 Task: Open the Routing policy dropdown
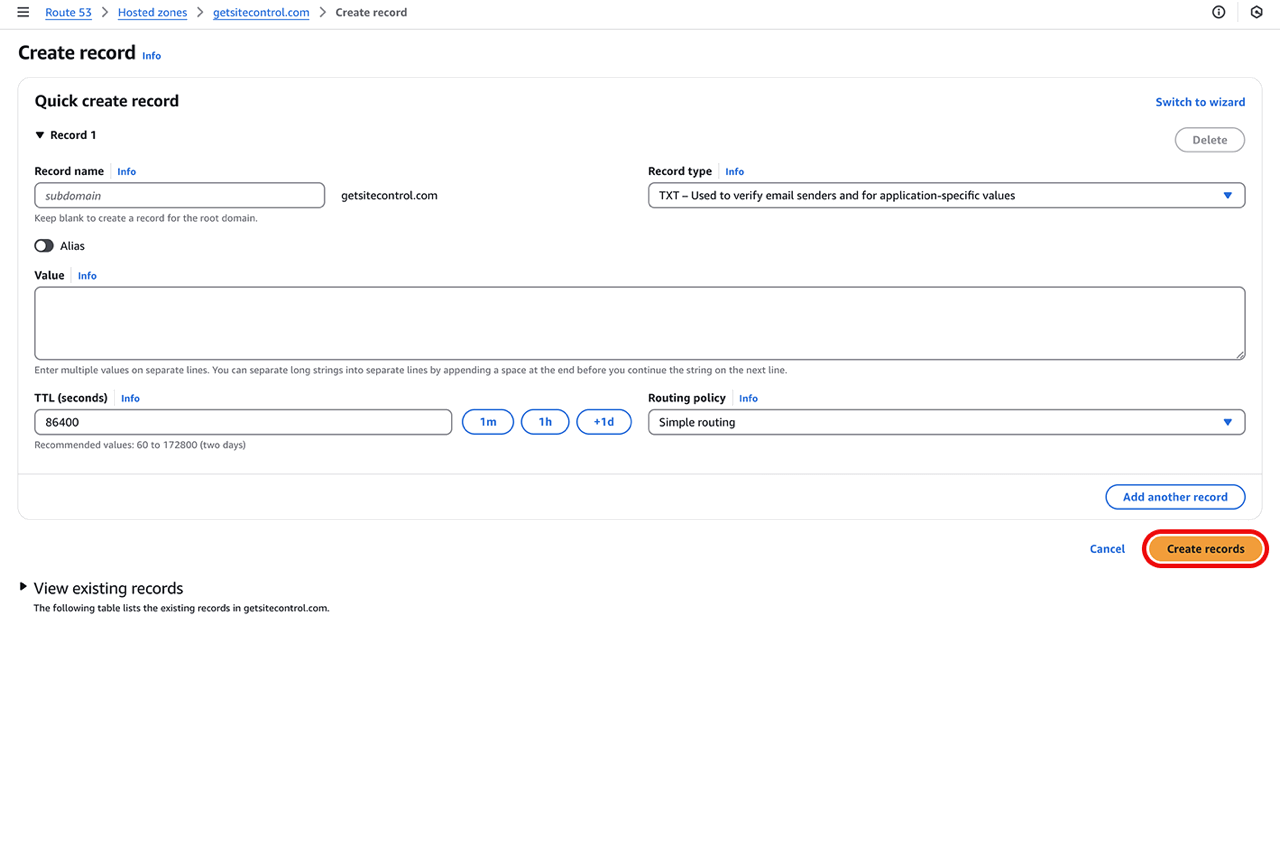945,422
